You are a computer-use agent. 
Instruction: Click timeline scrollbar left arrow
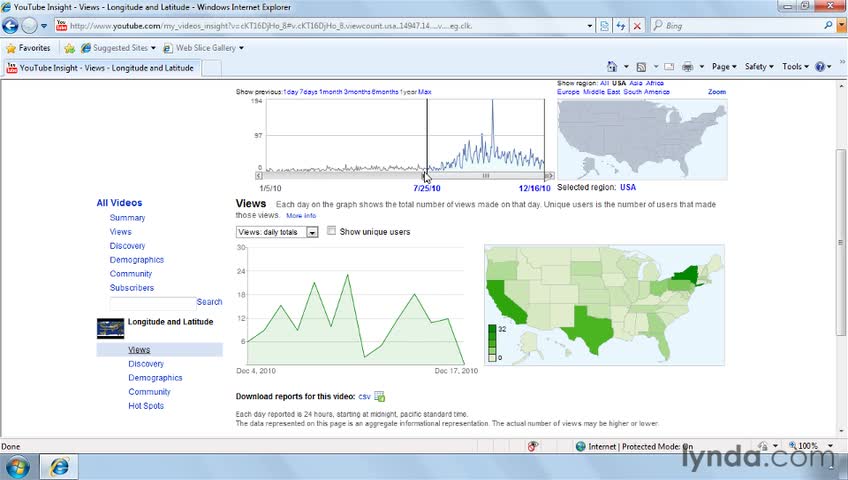click(259, 176)
